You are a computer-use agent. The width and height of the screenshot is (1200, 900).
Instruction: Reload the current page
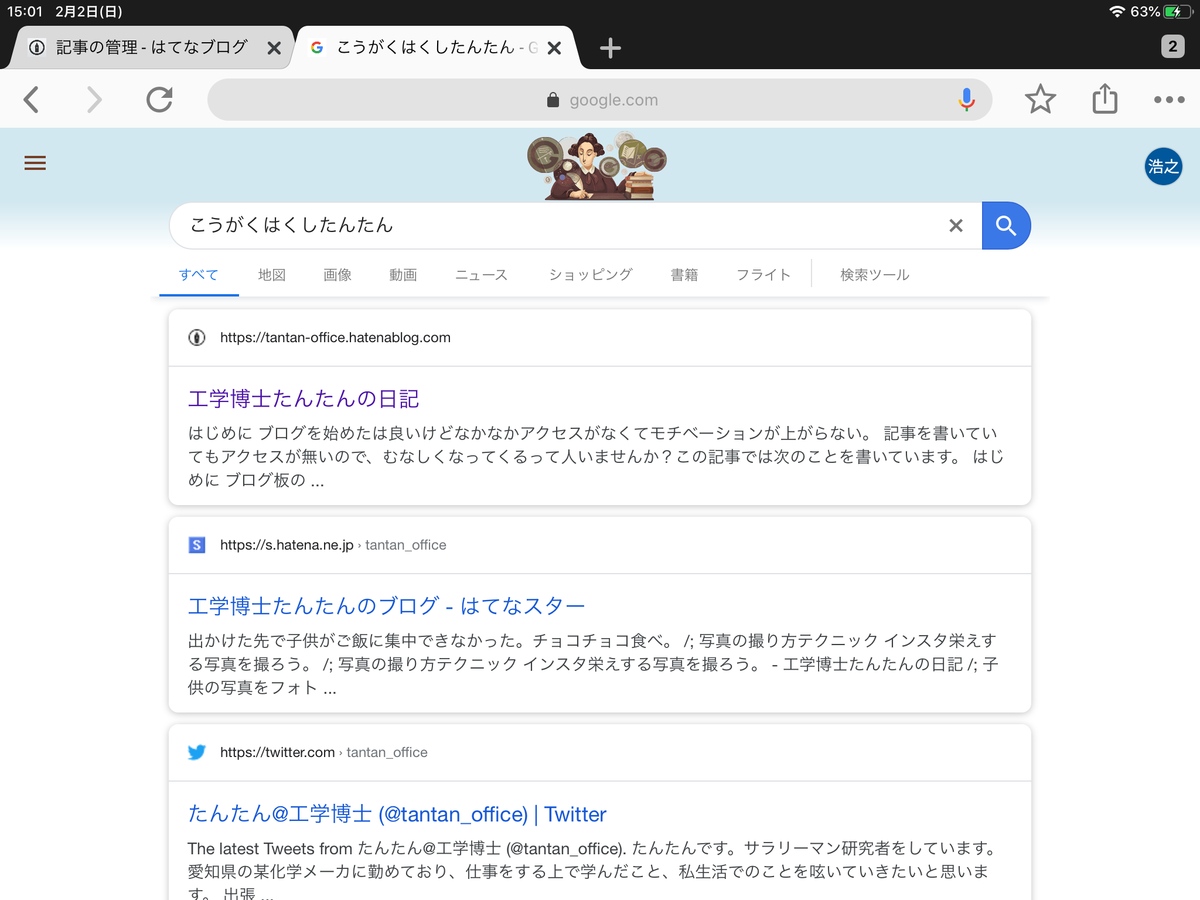[159, 99]
